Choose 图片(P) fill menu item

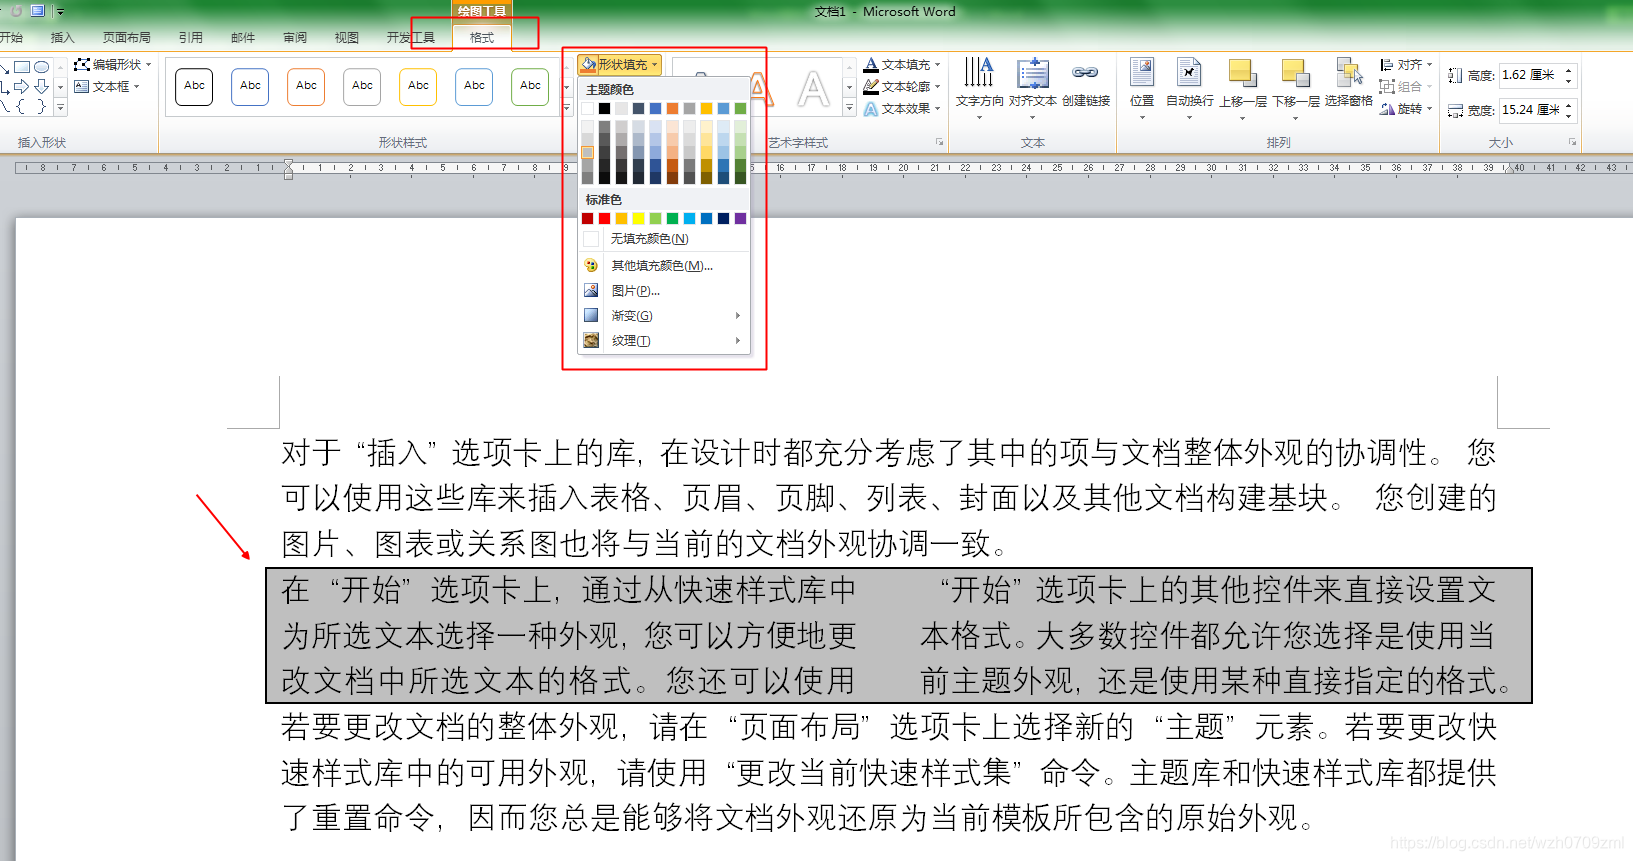point(664,290)
